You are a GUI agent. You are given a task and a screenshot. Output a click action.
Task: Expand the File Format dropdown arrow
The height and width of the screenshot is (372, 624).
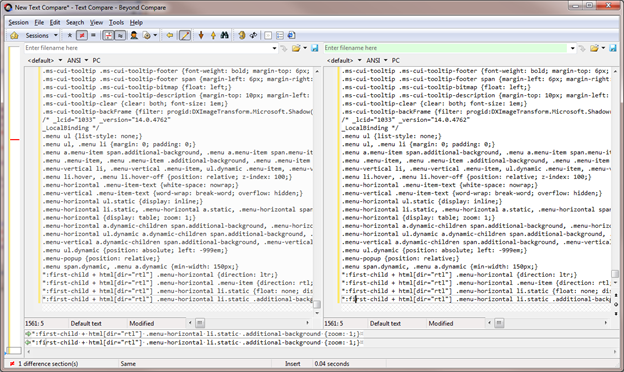coord(155,35)
